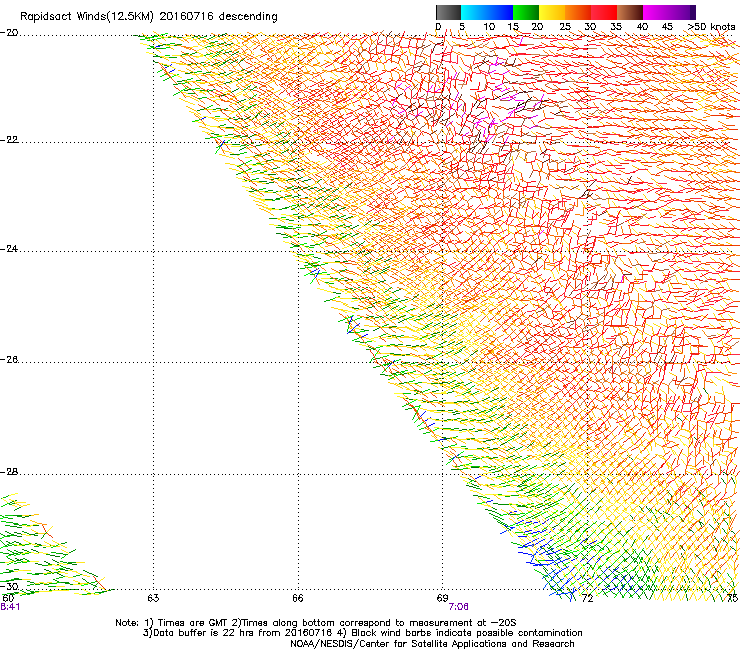Screen dimensions: 740x650
Task: Click the Rapidscat Winds title text
Action: click(149, 17)
